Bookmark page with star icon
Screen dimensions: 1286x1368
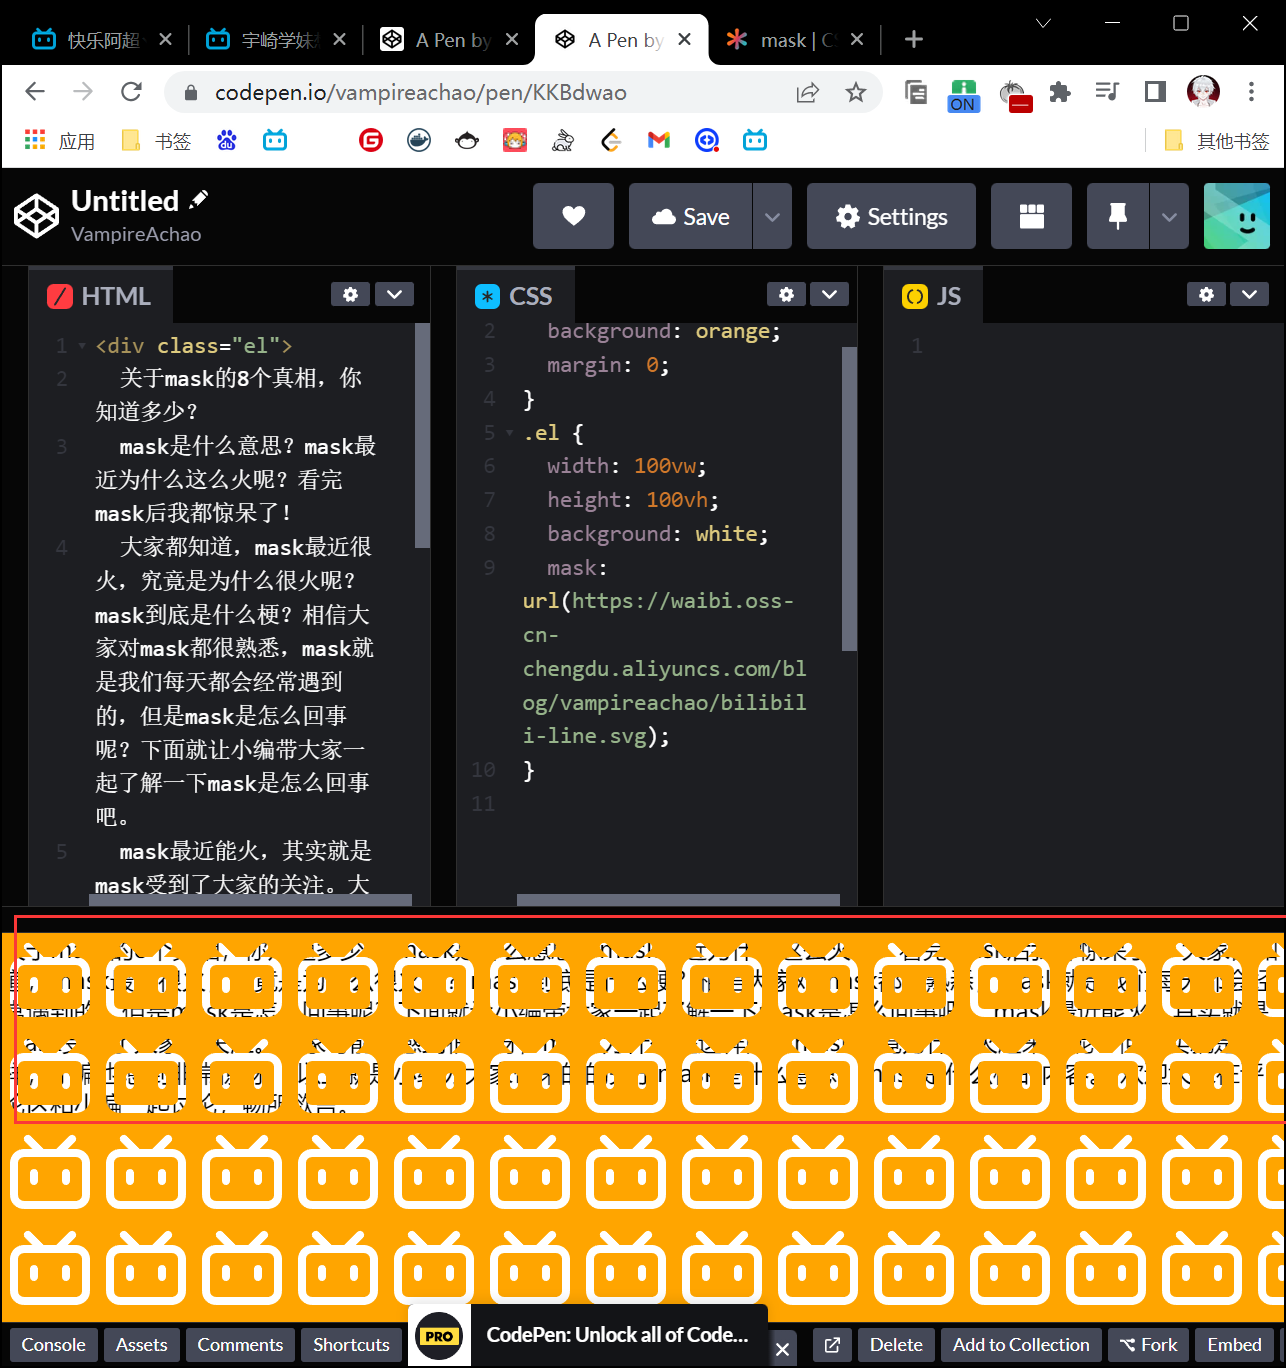tap(855, 93)
